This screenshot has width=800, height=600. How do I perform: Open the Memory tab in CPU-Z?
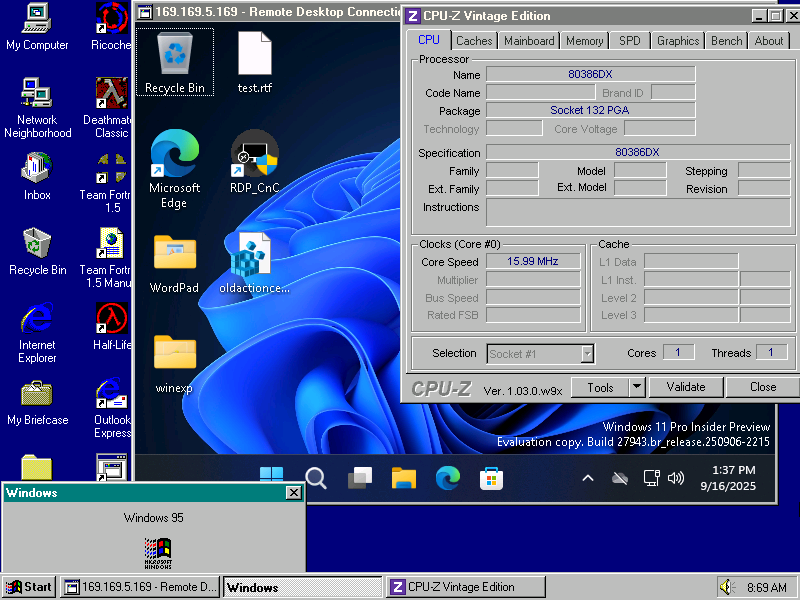[583, 41]
